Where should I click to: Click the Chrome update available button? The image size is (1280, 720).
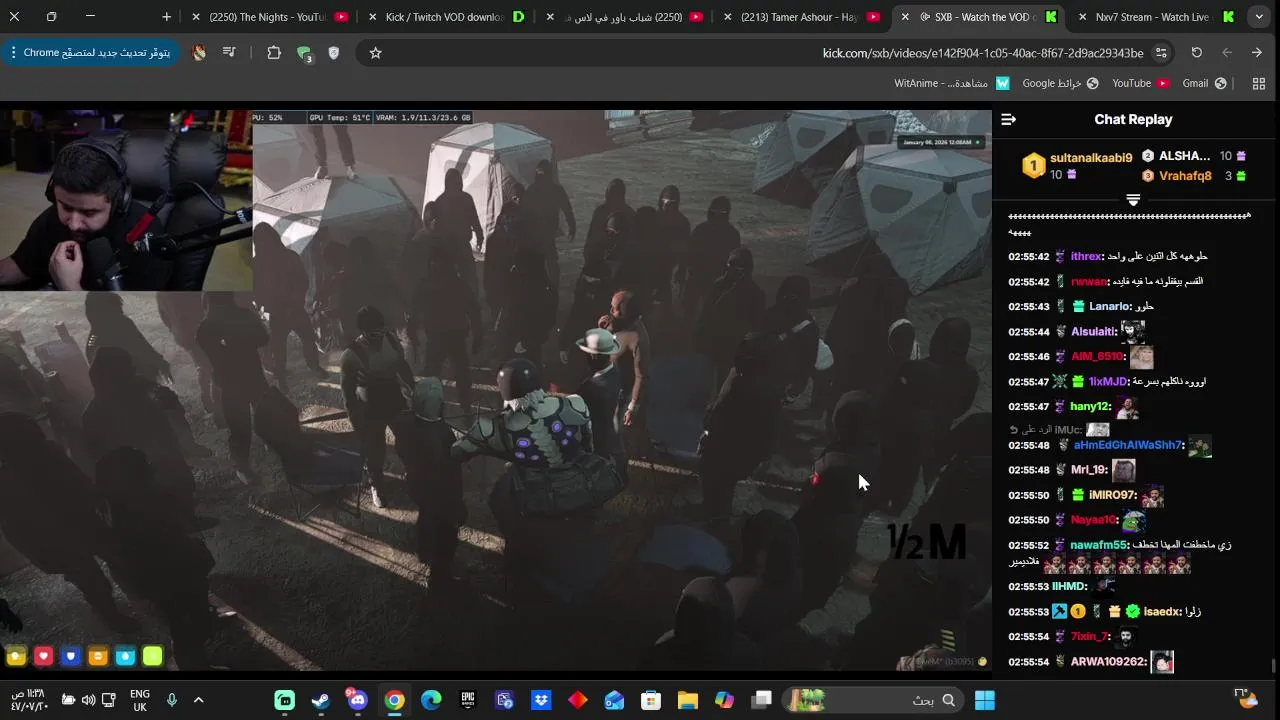coord(90,53)
